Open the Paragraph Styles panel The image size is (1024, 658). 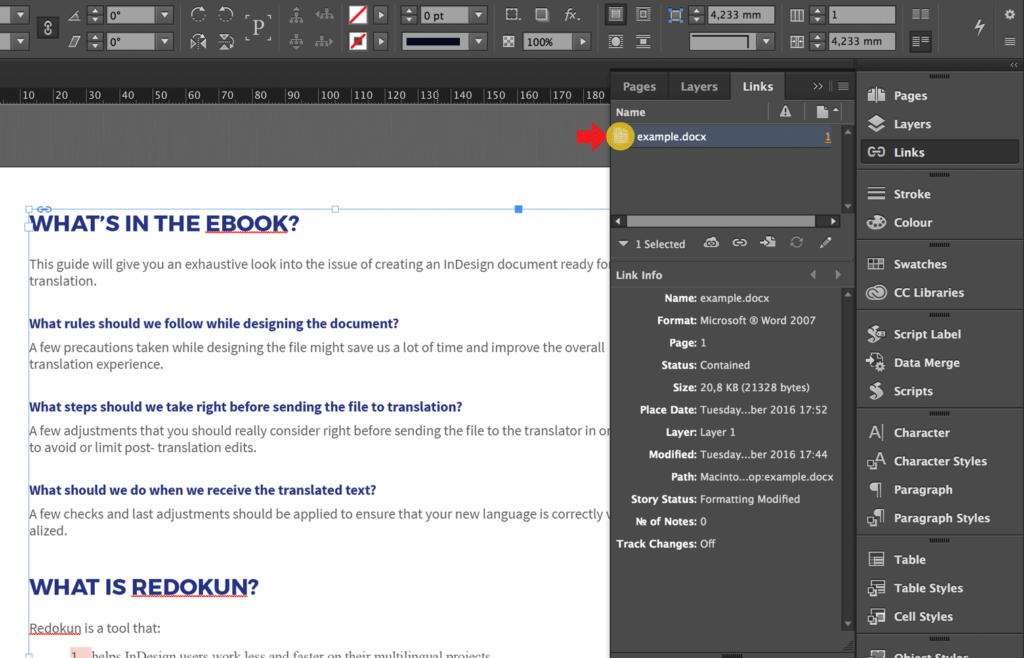pyautogui.click(x=940, y=518)
